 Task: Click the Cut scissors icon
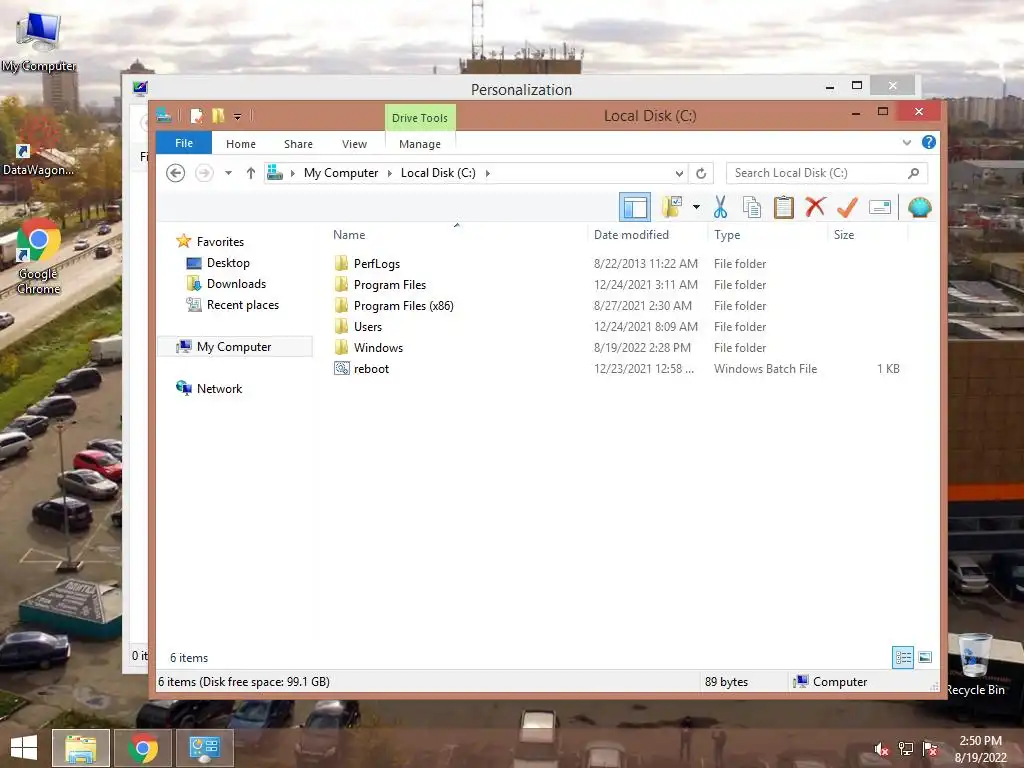(x=720, y=208)
